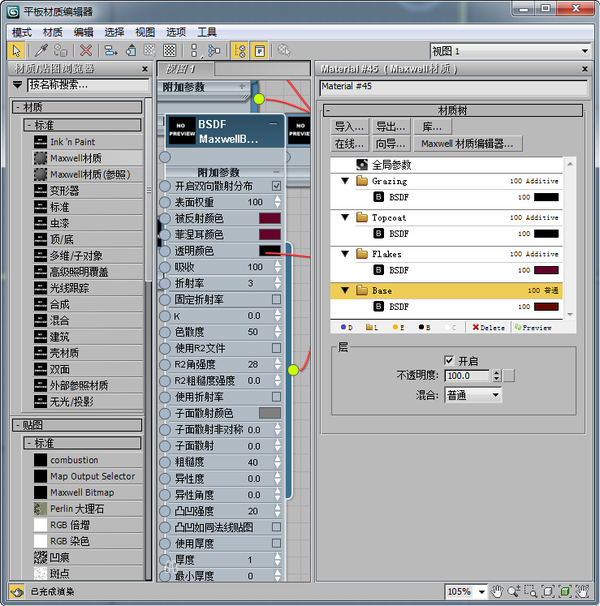Toggle 固定折射率 checkbox
This screenshot has height=606, width=600.
pyautogui.click(x=276, y=299)
